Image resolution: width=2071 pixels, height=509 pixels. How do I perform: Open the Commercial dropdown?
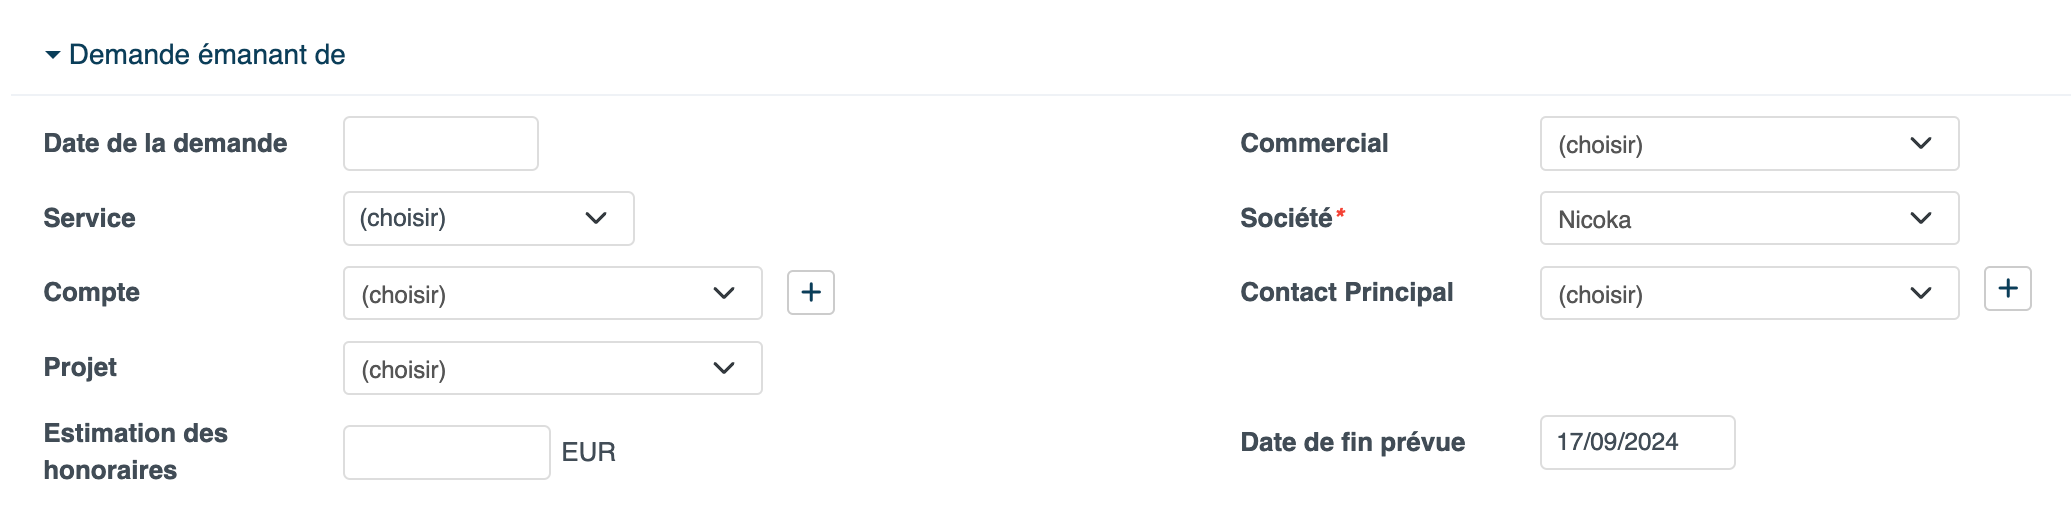(1748, 144)
